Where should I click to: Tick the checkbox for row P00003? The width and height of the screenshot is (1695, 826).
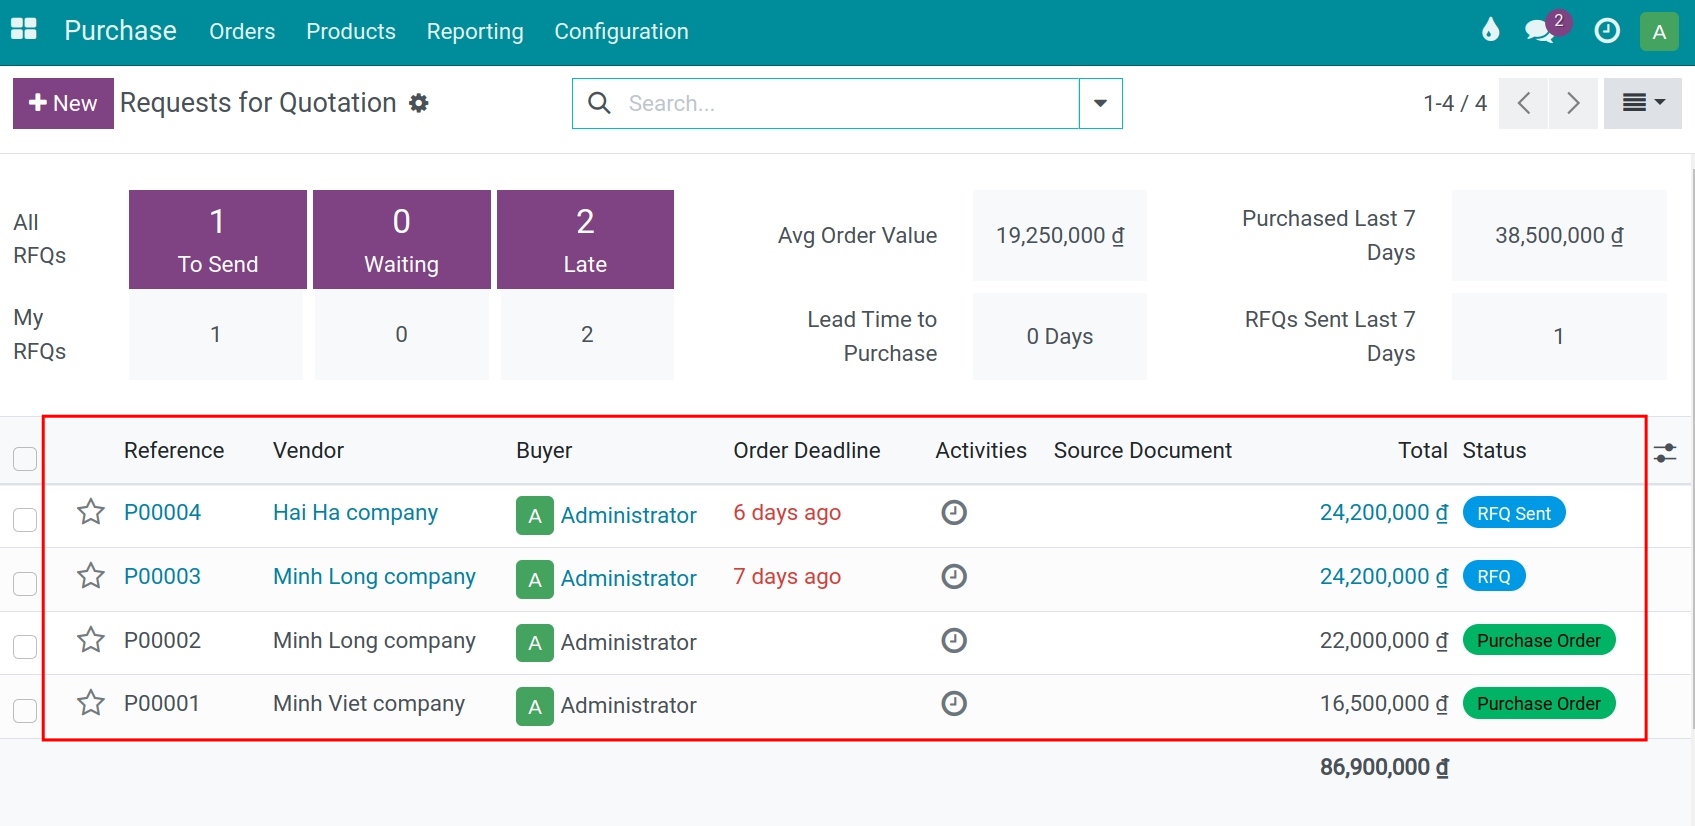pos(25,584)
